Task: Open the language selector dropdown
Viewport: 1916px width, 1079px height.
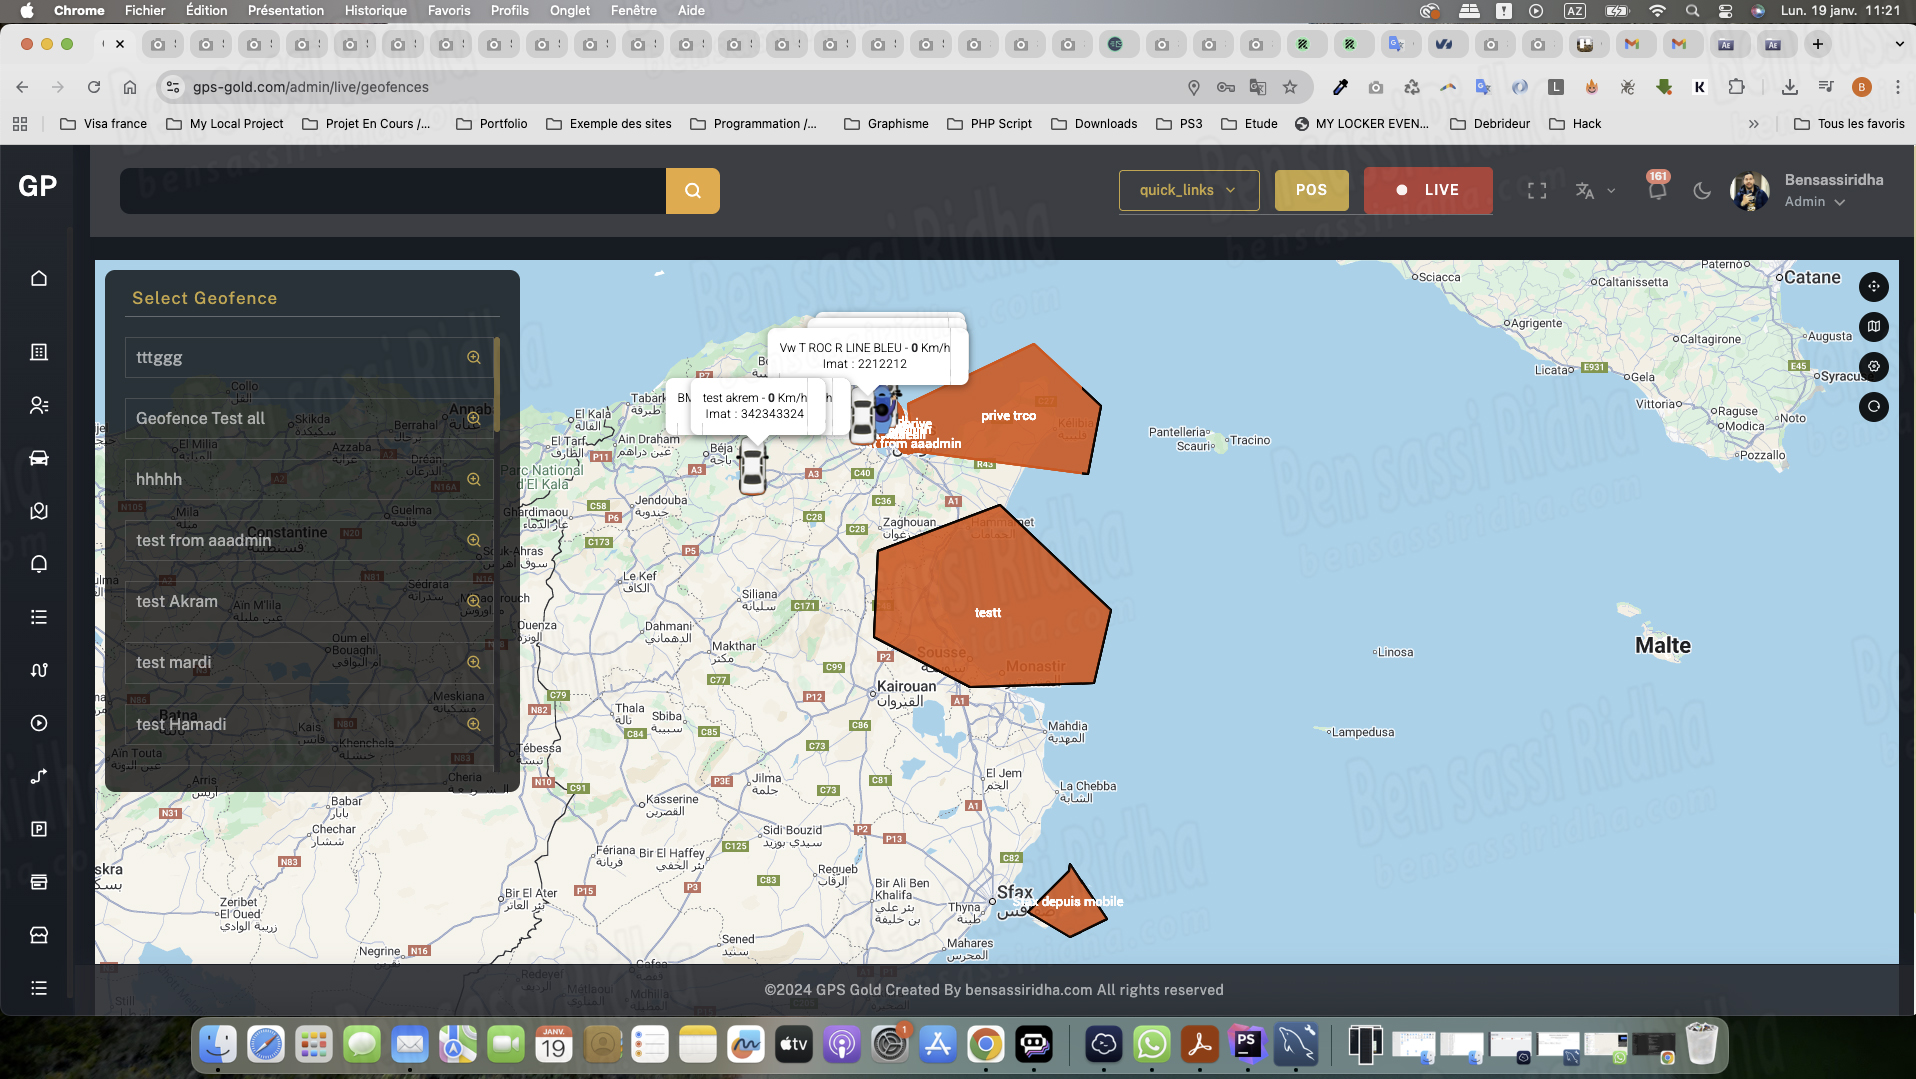Action: pyautogui.click(x=1595, y=190)
